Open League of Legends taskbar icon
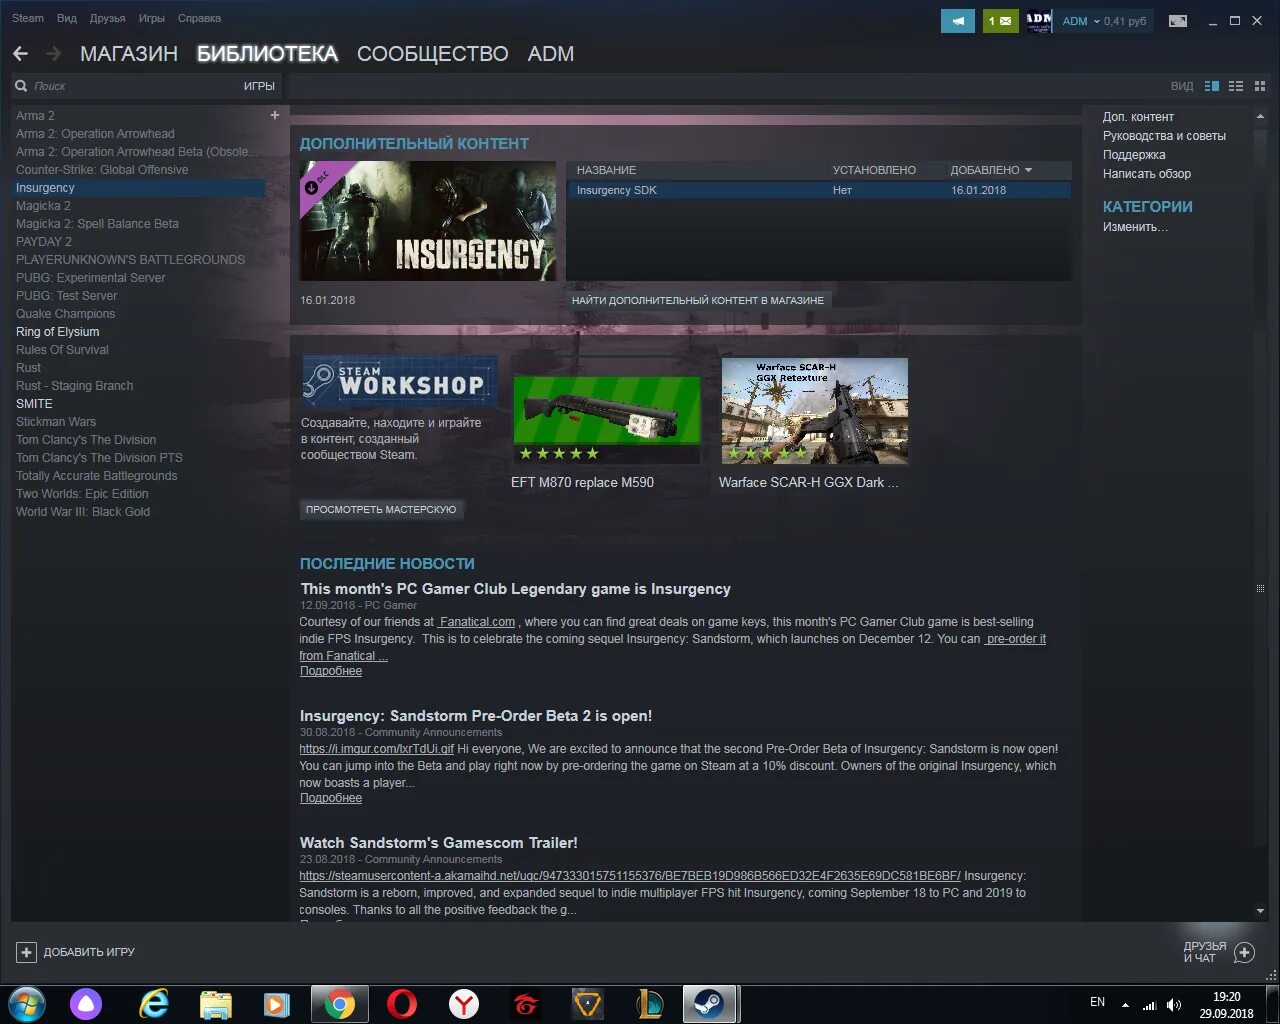This screenshot has width=1280, height=1024. [x=651, y=1003]
